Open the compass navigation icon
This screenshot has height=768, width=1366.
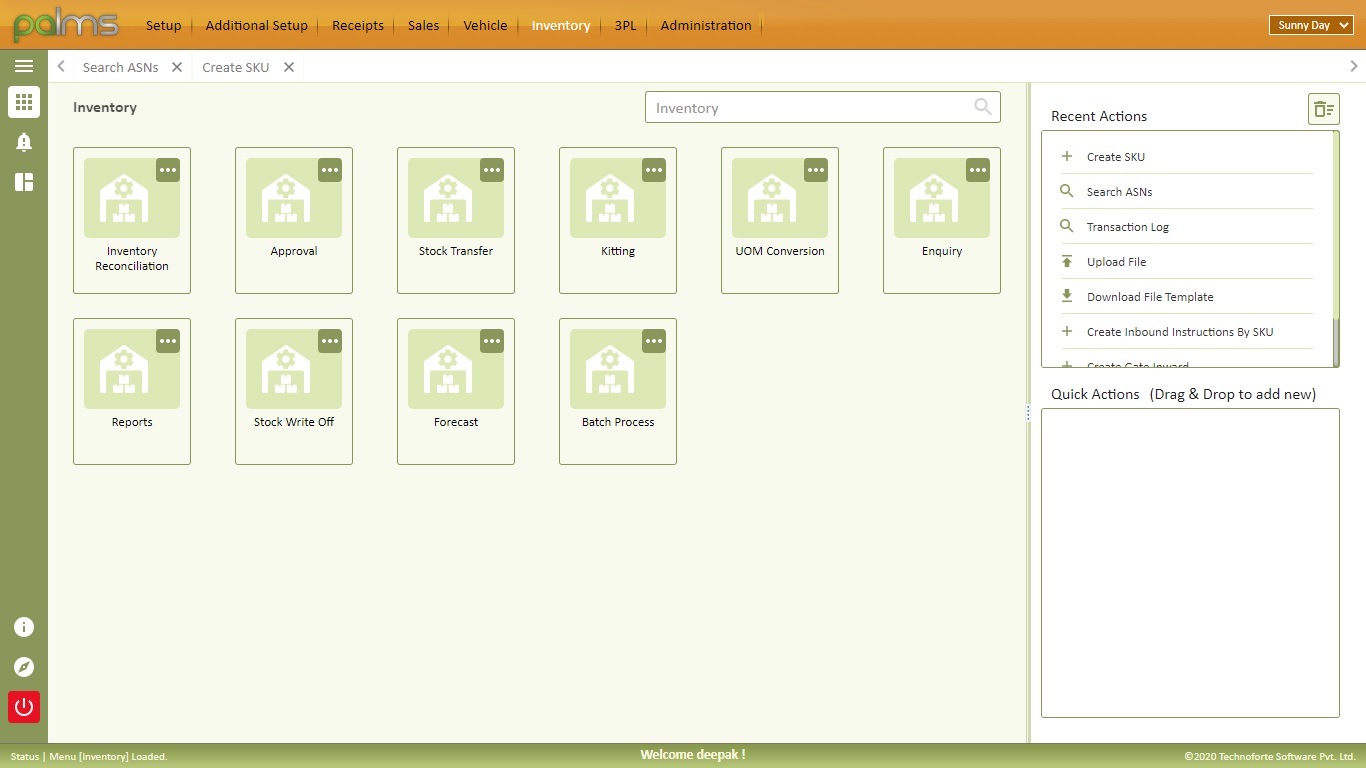(24, 667)
